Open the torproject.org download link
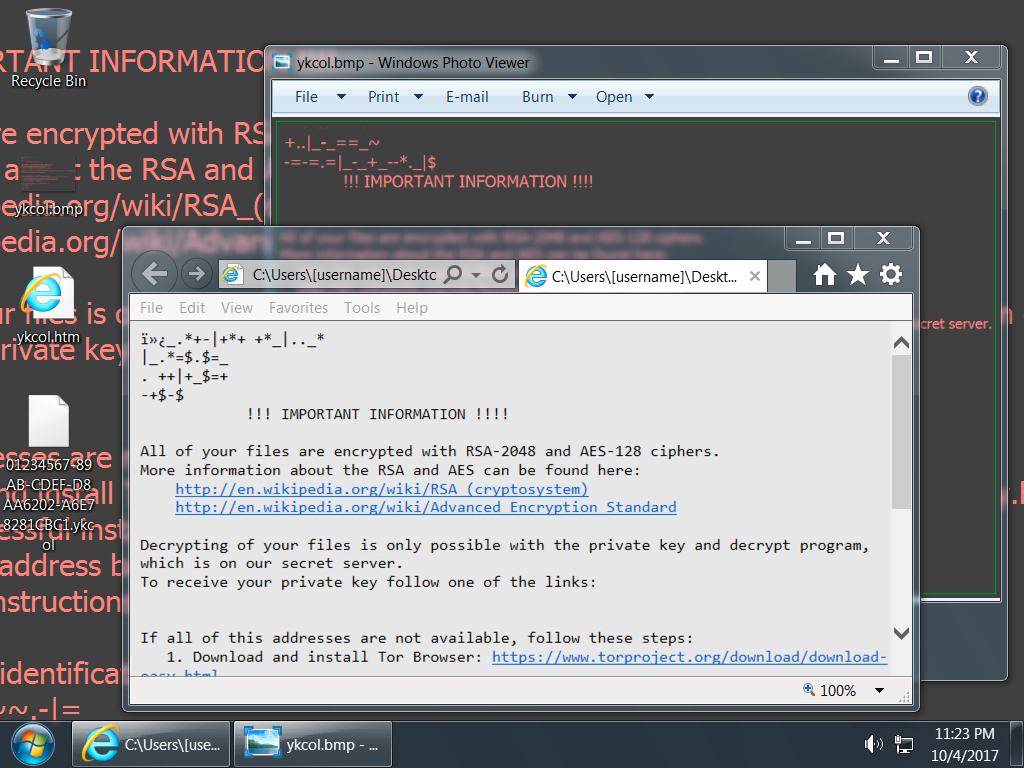Viewport: 1024px width, 768px height. pyautogui.click(x=690, y=657)
